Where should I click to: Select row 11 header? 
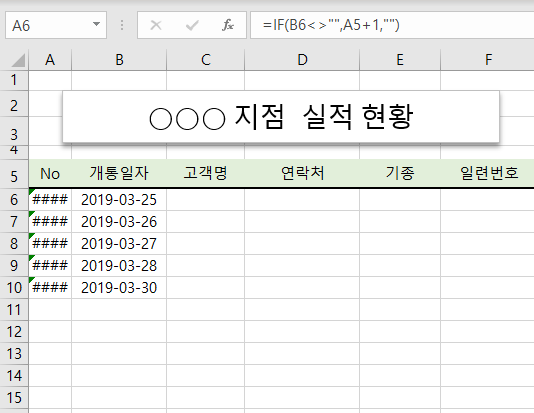tap(14, 310)
